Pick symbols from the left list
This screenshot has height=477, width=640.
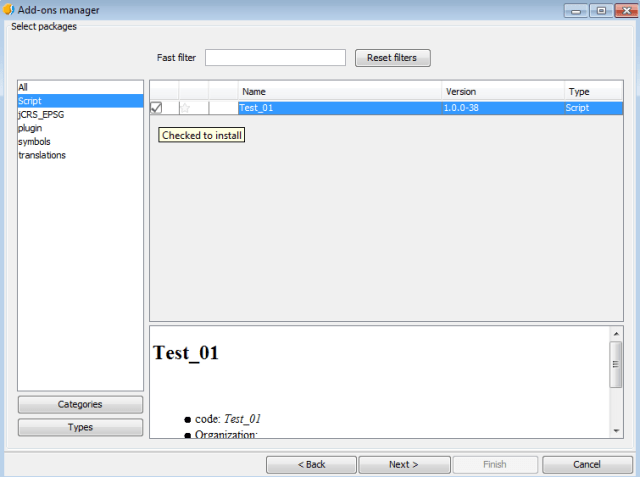point(34,142)
